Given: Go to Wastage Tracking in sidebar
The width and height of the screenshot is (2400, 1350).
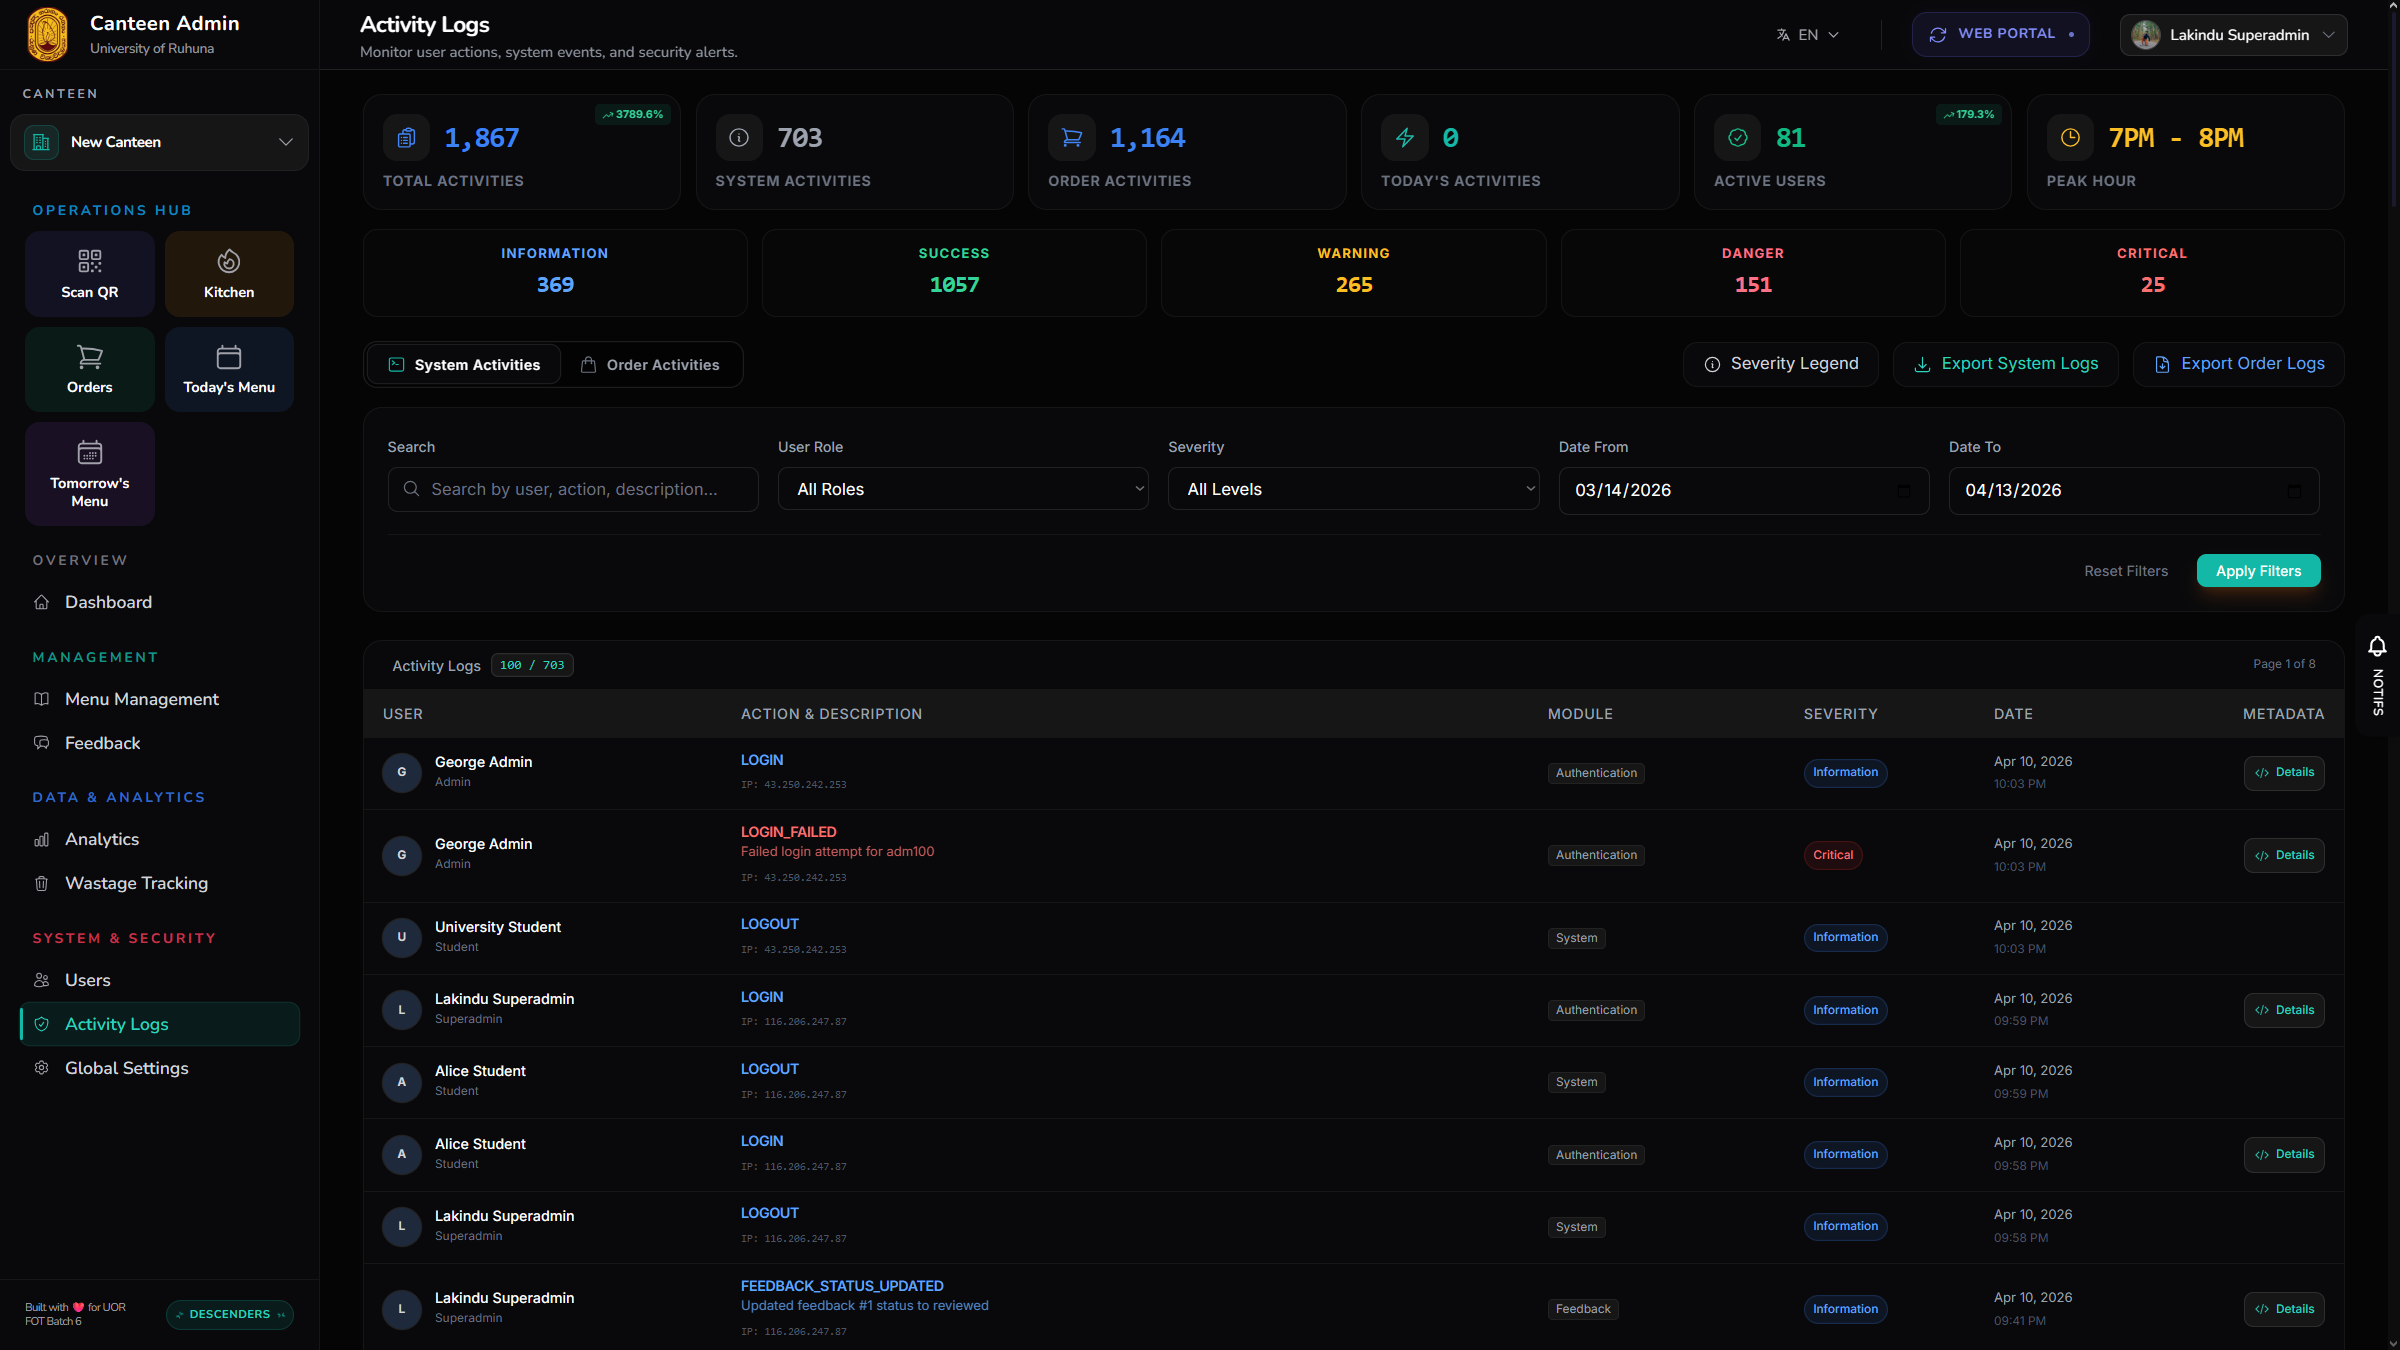Looking at the screenshot, I should 136,883.
